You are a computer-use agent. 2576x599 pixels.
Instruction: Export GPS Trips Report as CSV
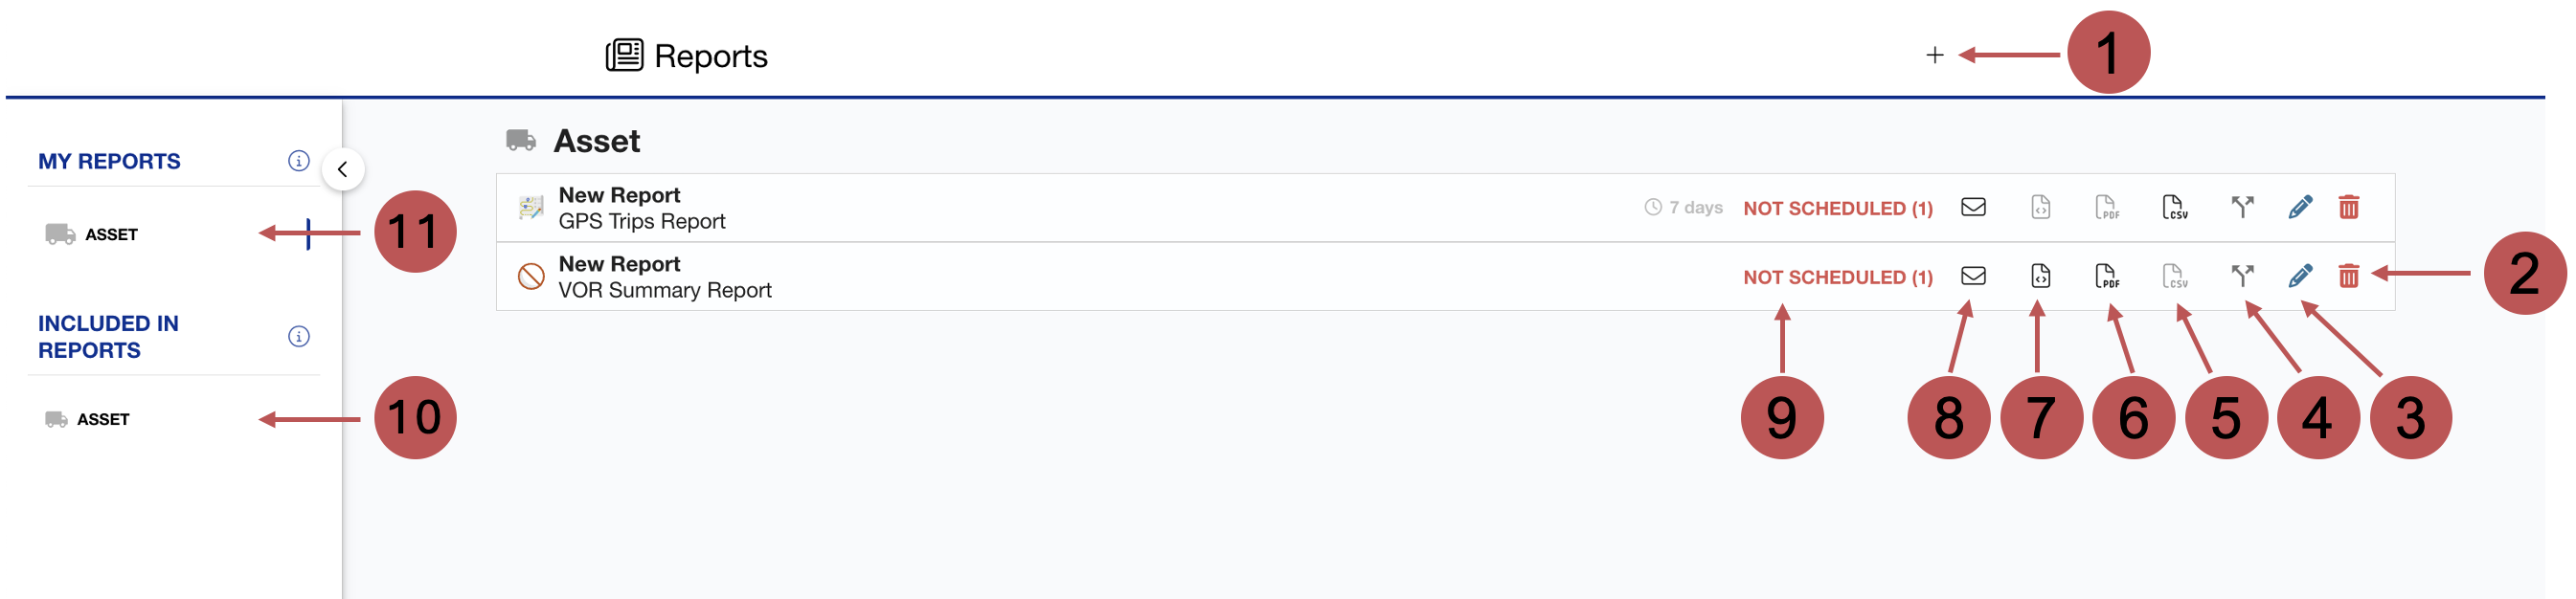coord(2174,207)
